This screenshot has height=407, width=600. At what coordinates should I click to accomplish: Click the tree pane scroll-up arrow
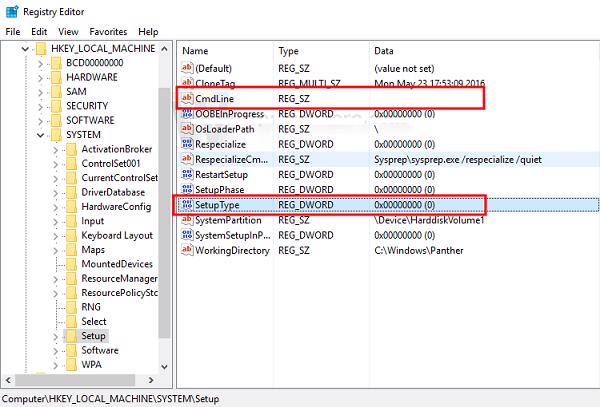[x=164, y=49]
